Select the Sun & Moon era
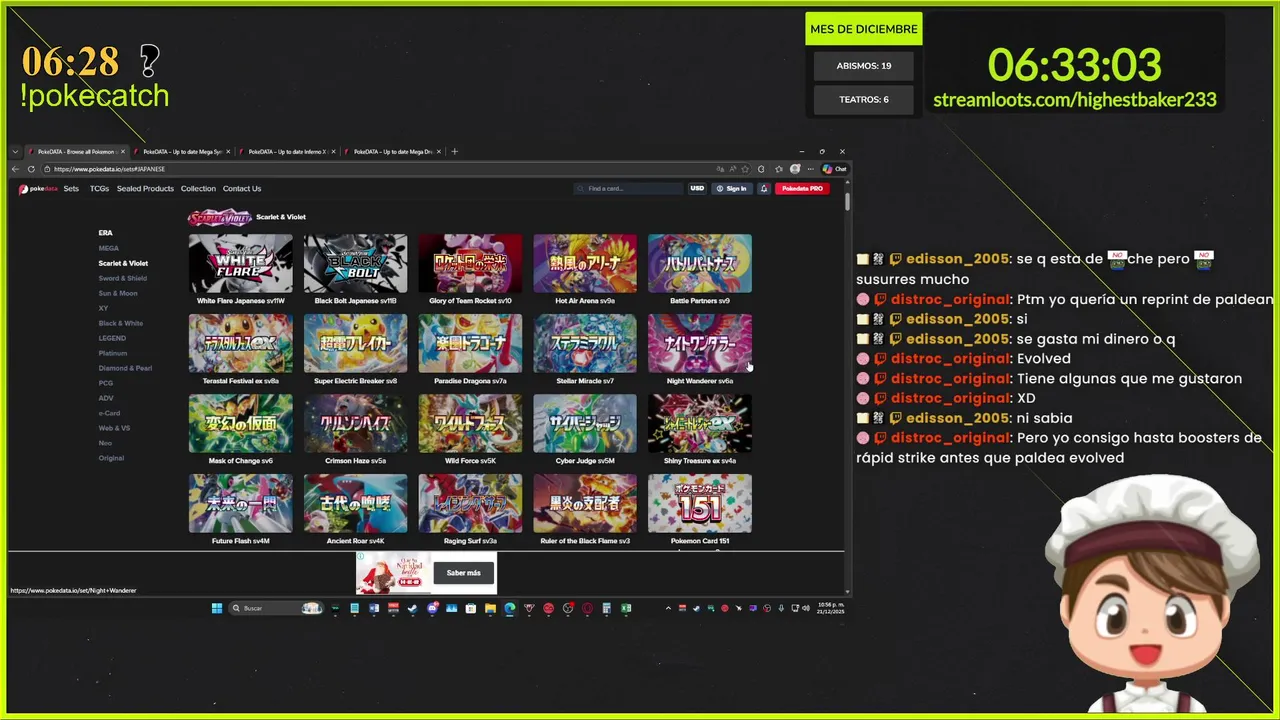 coord(118,293)
